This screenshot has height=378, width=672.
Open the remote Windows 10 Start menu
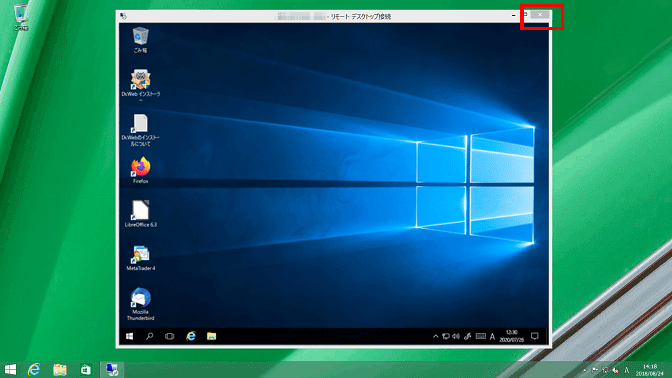(x=129, y=336)
